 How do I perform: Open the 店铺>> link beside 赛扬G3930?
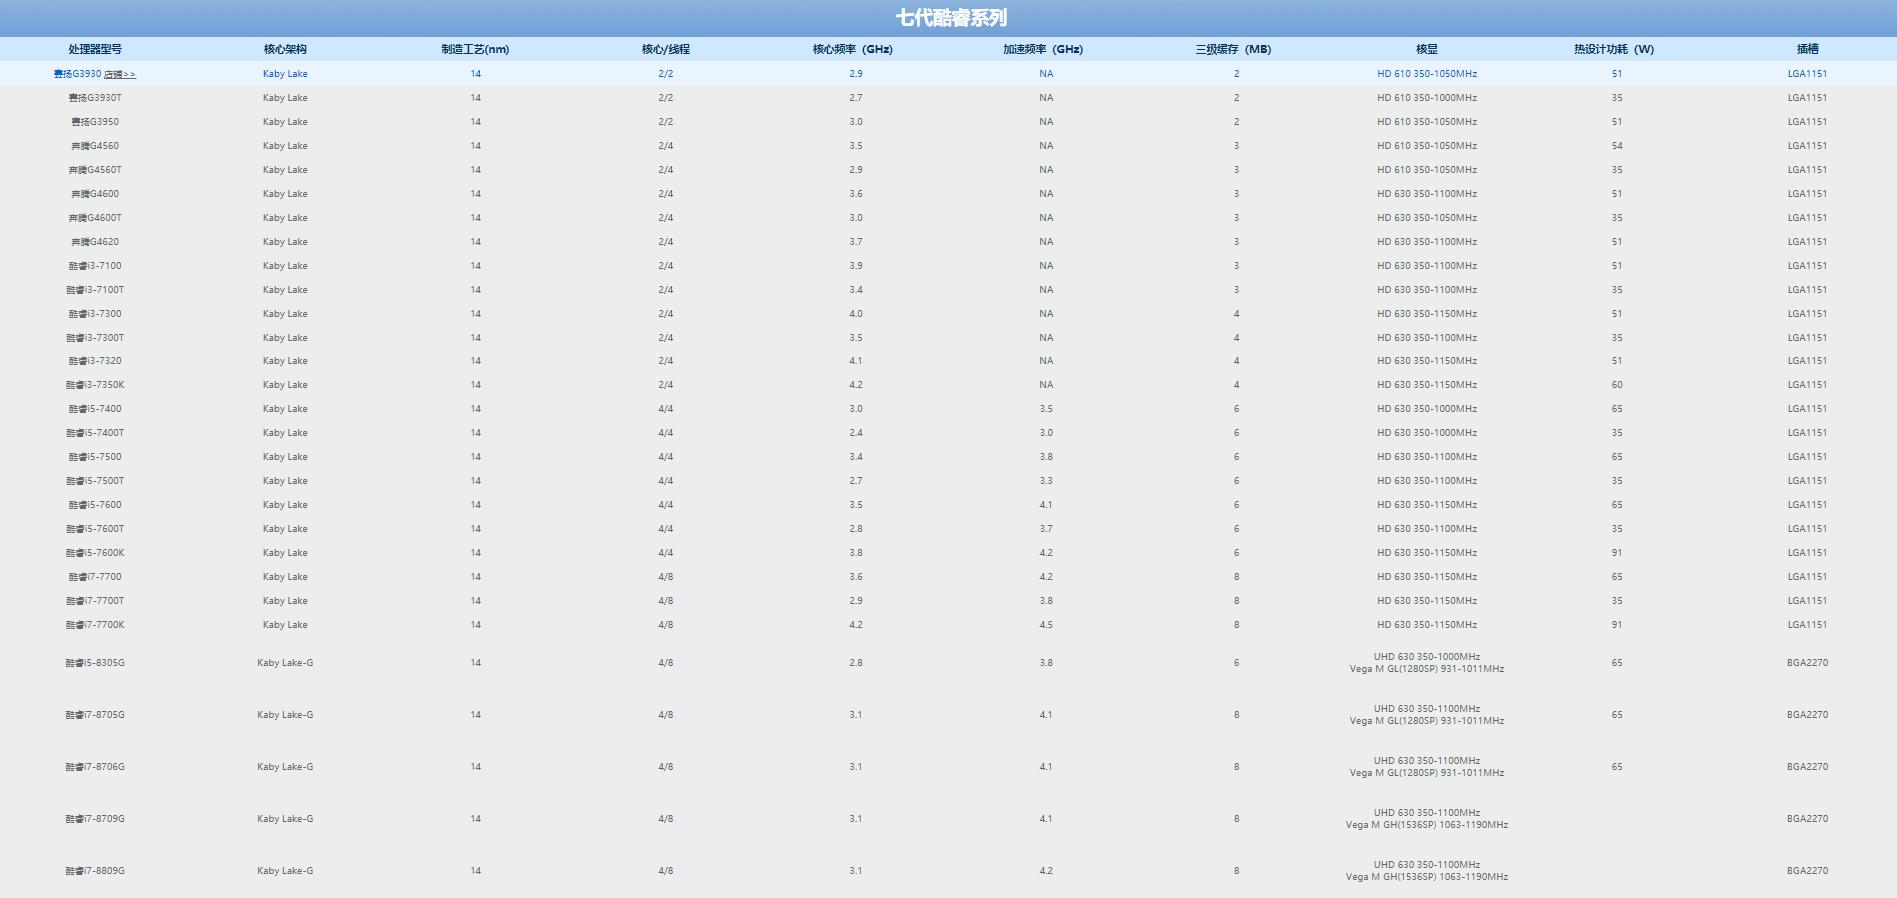click(120, 74)
